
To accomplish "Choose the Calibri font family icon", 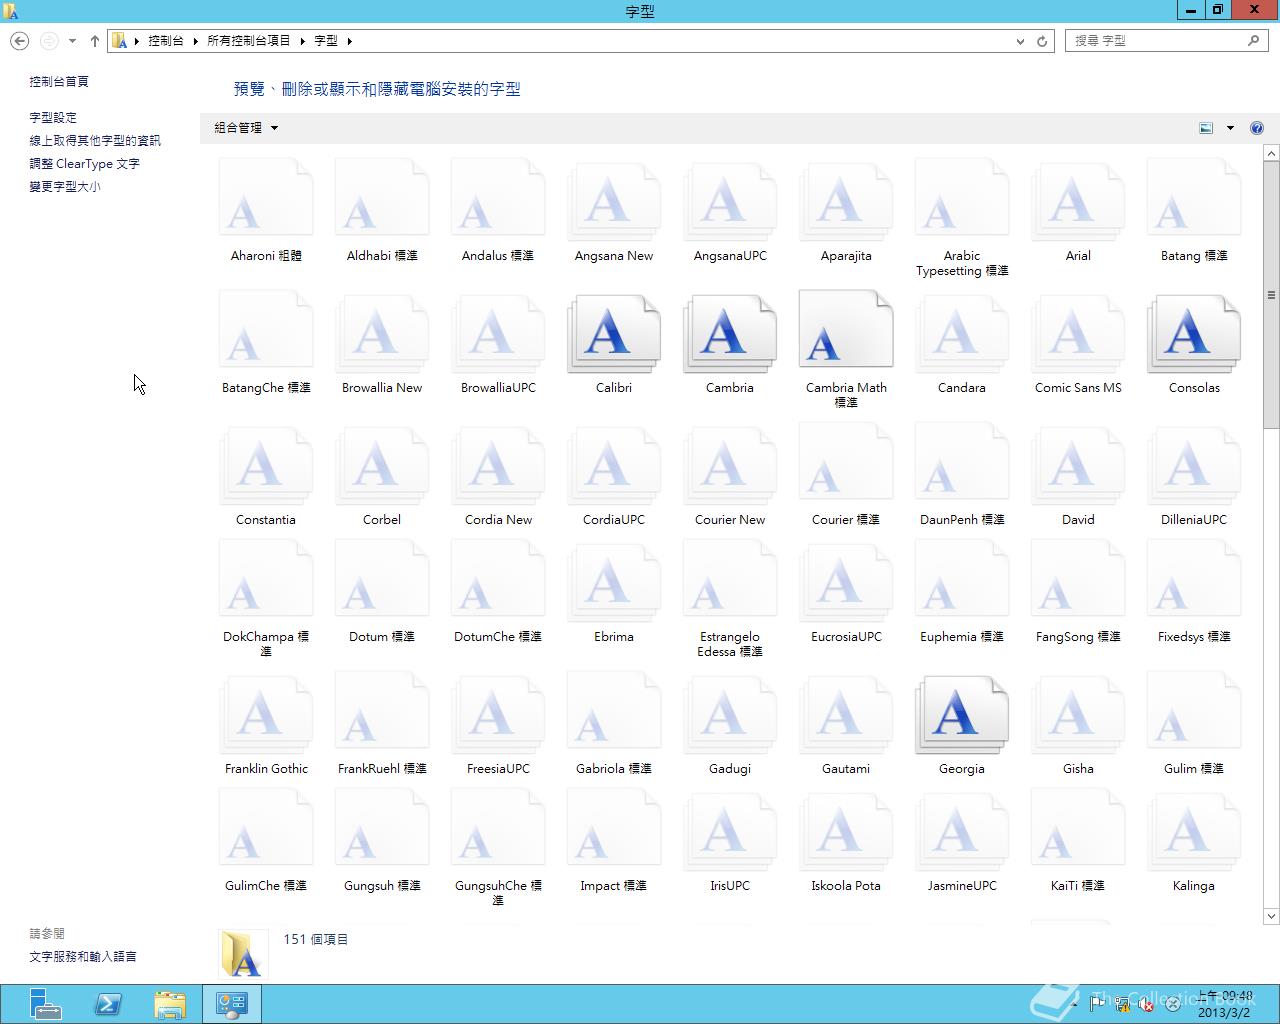I will (614, 335).
